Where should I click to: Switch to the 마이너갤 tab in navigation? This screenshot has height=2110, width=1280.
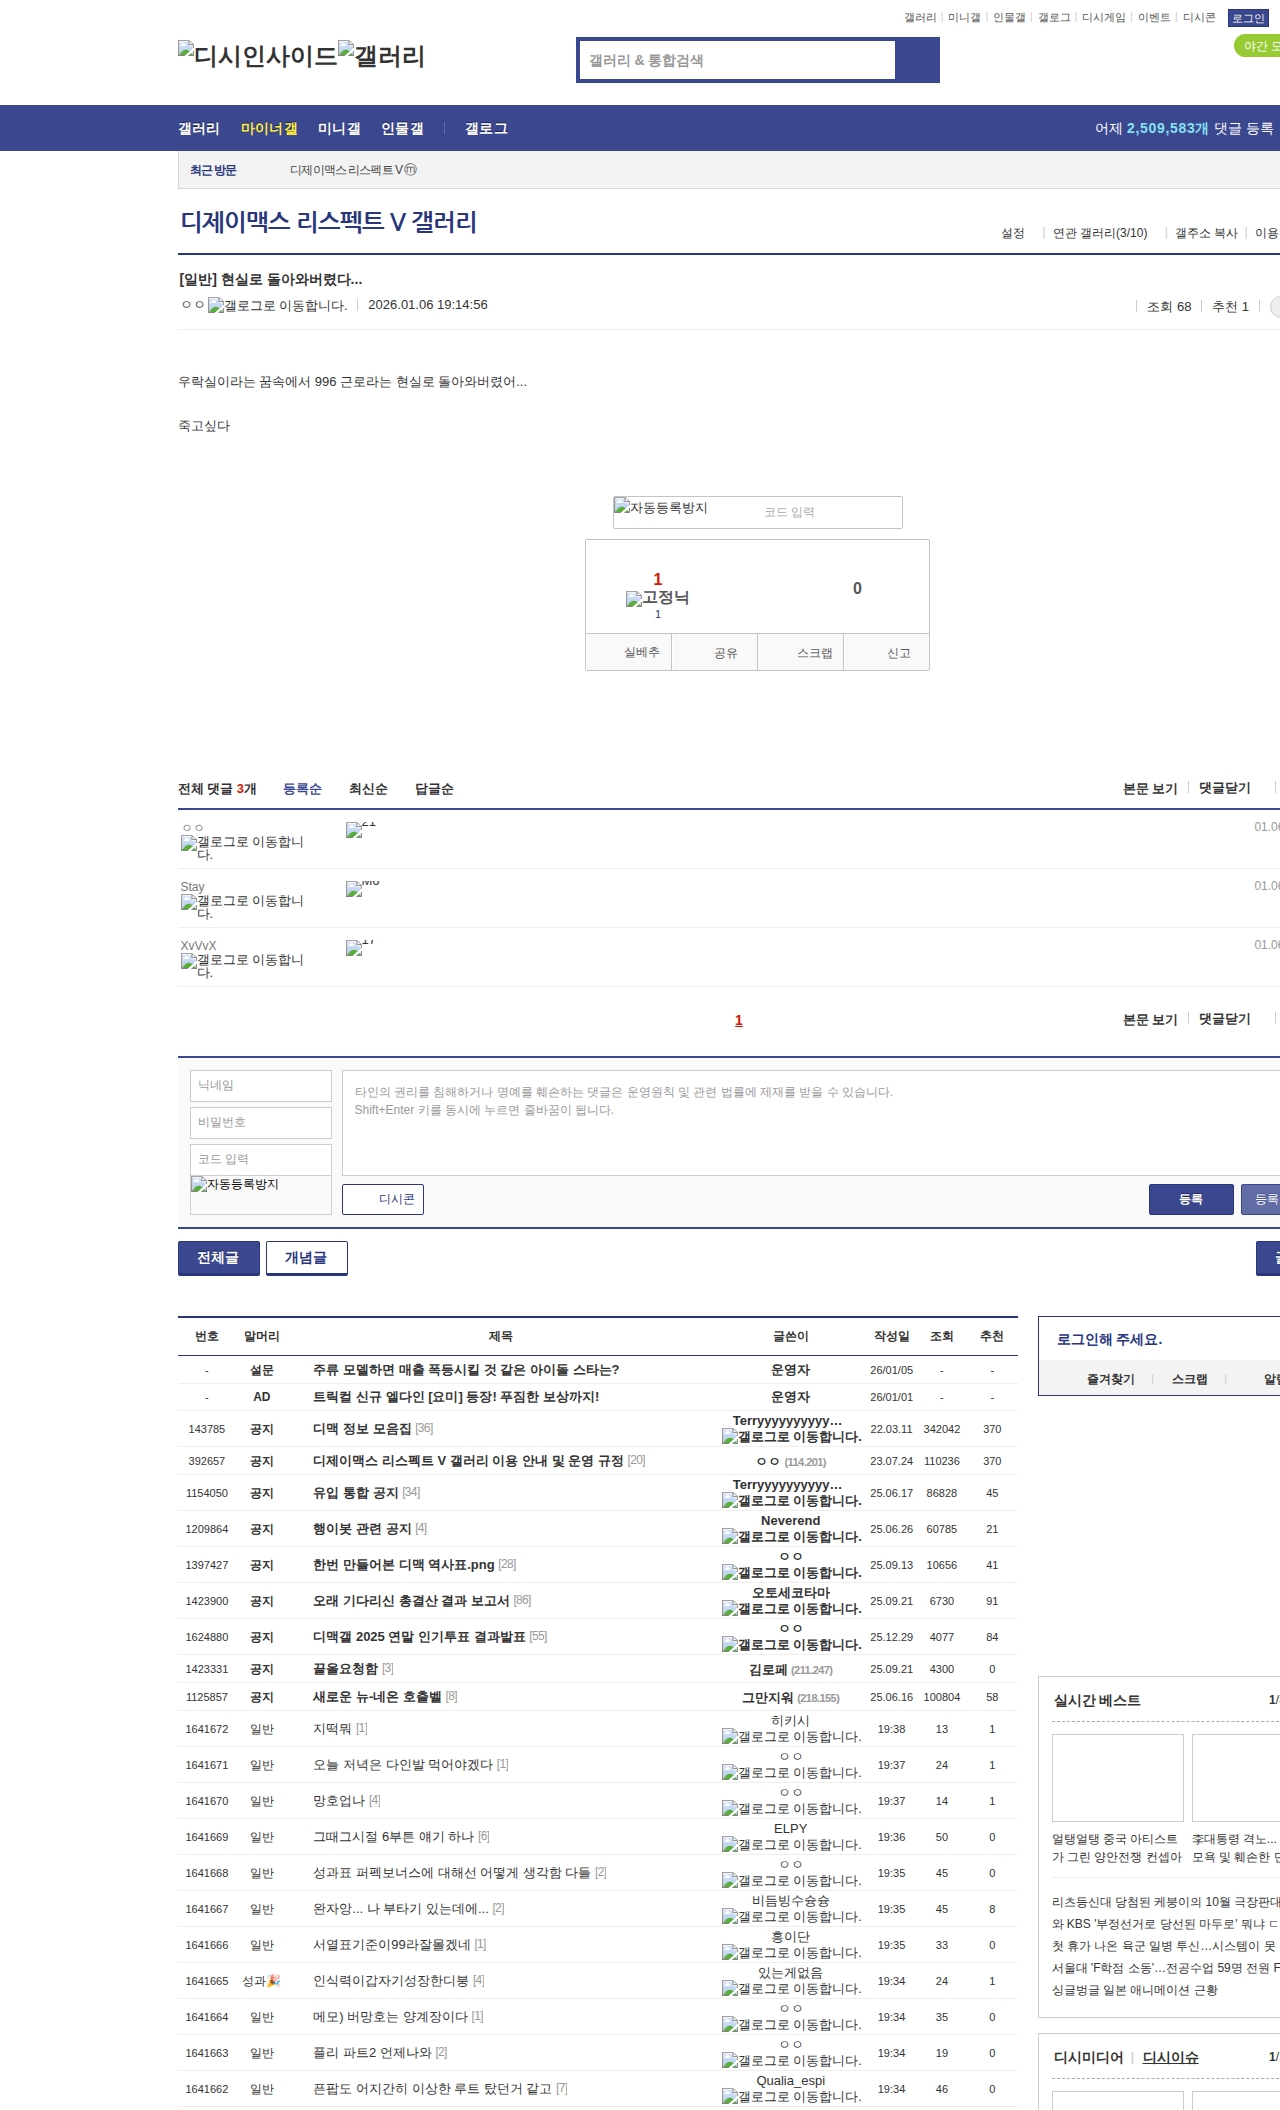(269, 129)
